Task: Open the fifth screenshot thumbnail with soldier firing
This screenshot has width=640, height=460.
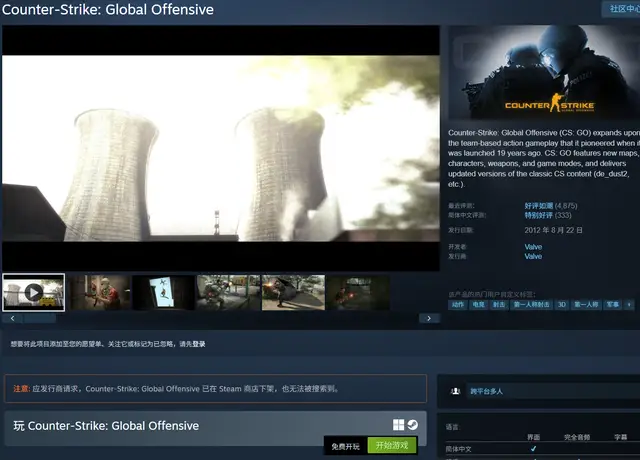Action: tap(293, 292)
